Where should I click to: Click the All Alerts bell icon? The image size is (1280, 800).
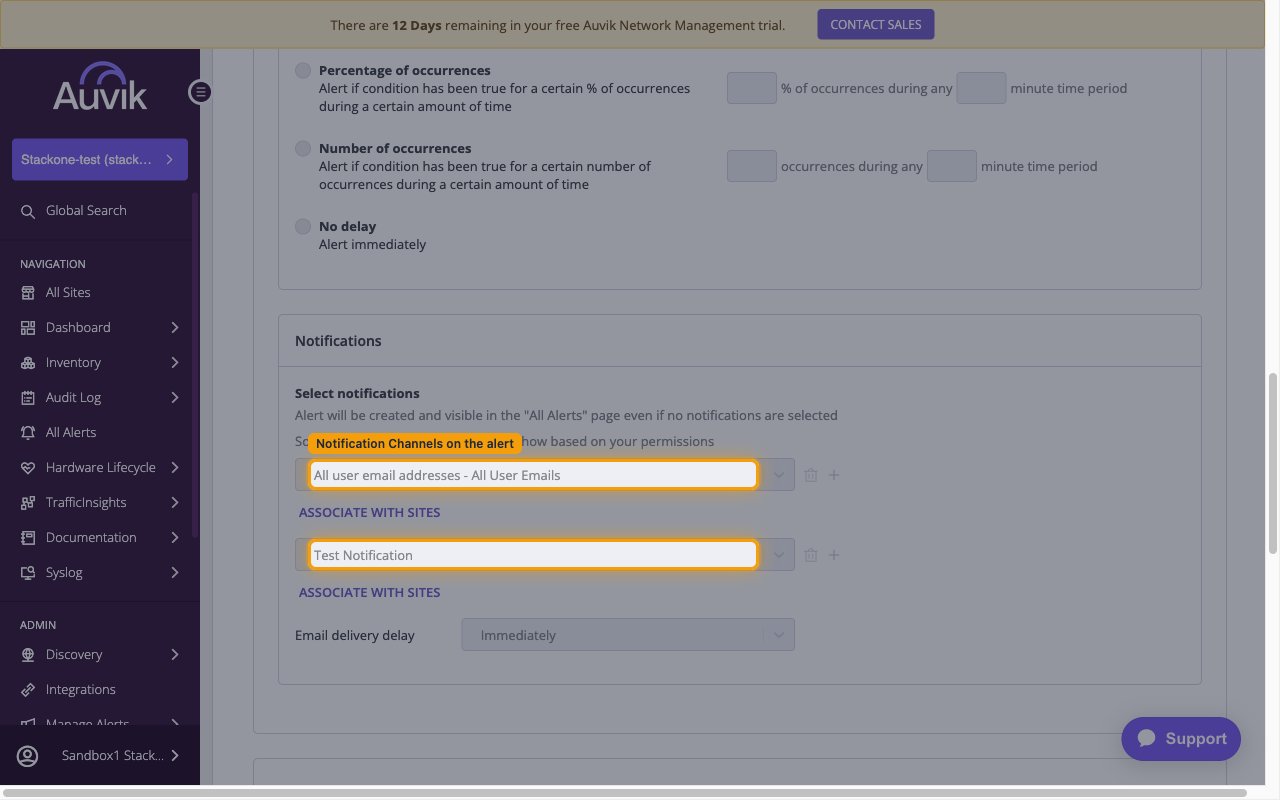click(28, 433)
